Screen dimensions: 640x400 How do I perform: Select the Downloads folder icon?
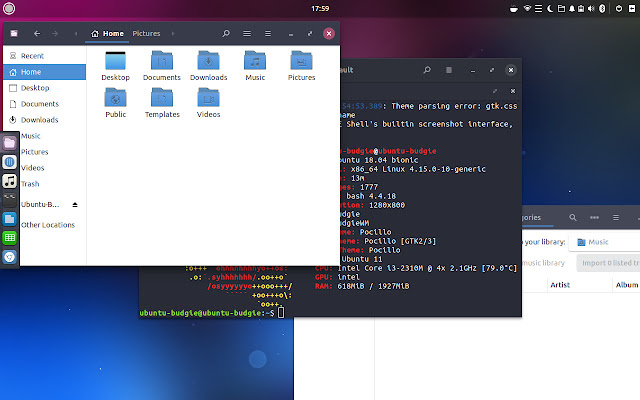[x=208, y=66]
